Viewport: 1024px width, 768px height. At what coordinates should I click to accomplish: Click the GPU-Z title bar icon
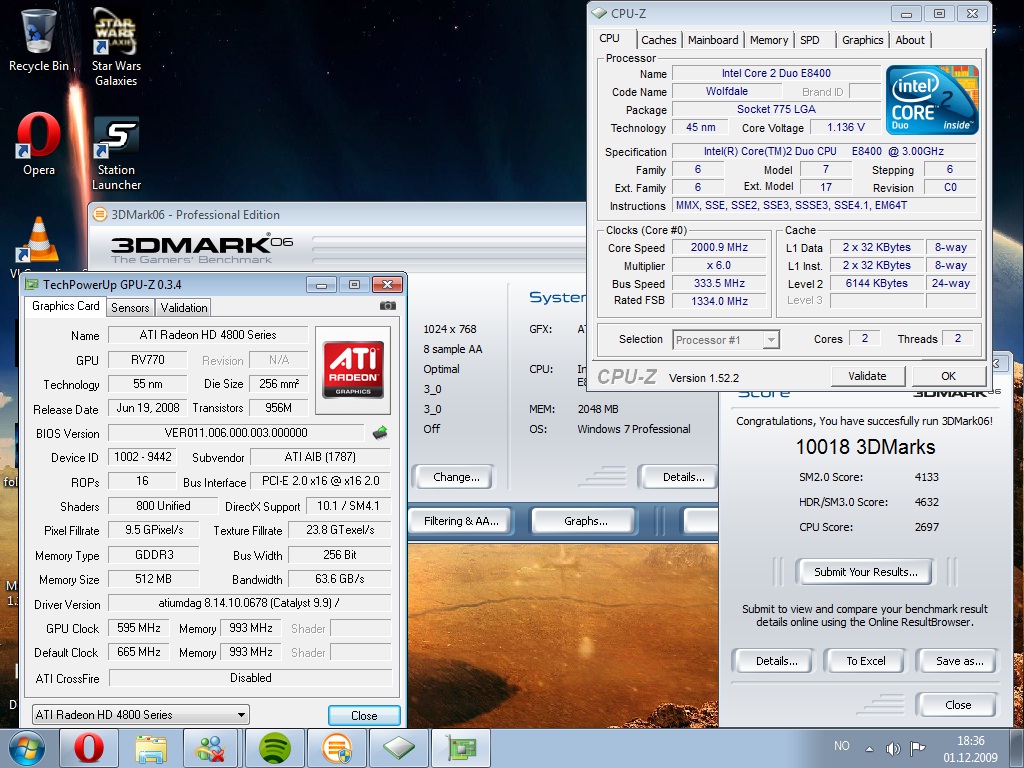[31, 284]
